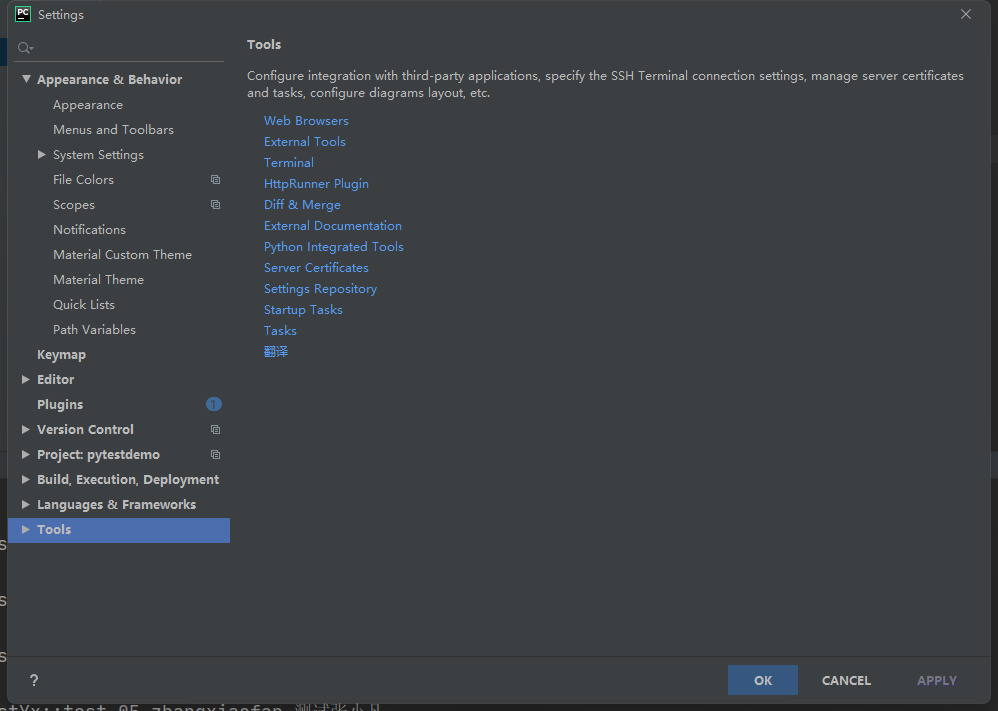Open Keymap settings
This screenshot has height=711, width=998.
(61, 355)
